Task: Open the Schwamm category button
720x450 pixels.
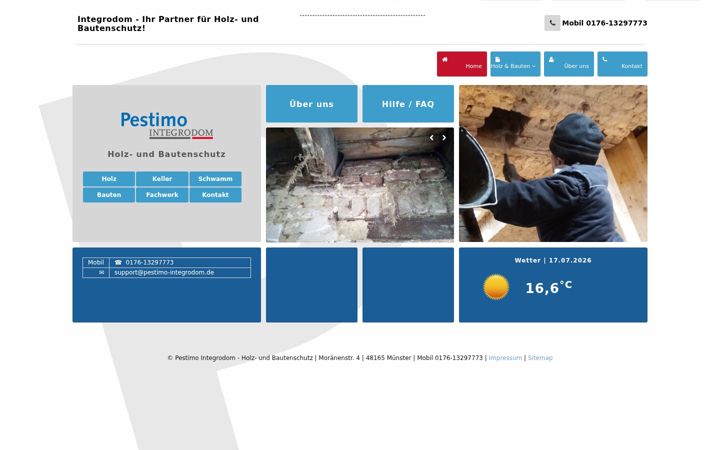Action: (215, 179)
